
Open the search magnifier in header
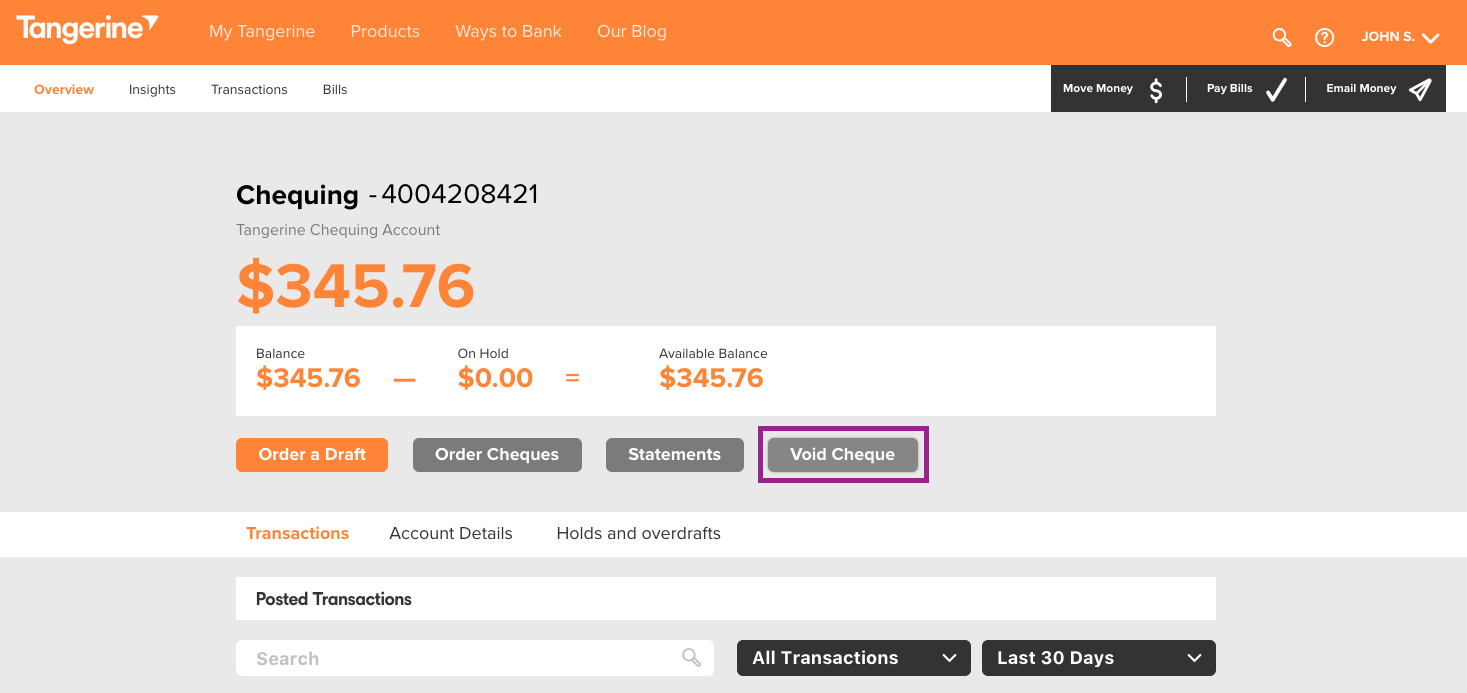point(1281,37)
